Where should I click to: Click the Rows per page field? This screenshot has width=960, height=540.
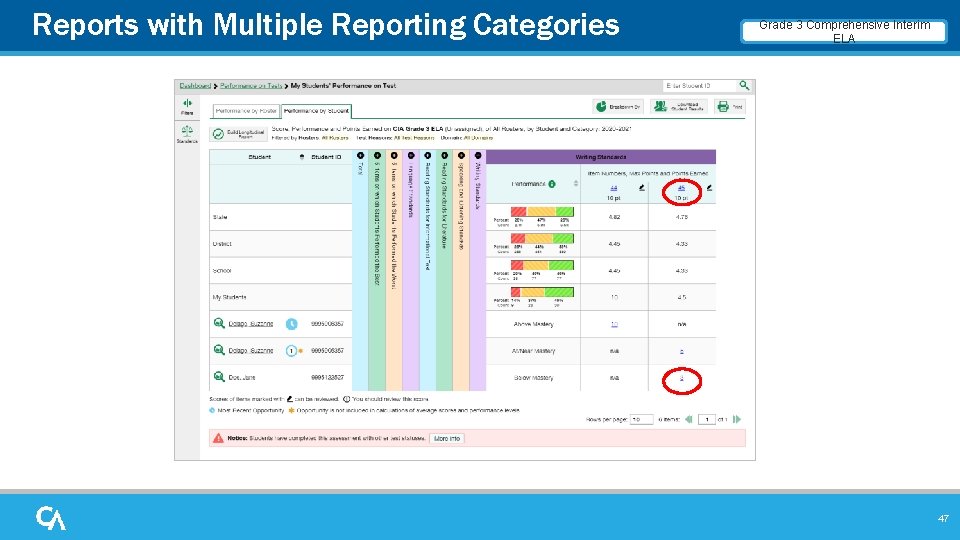click(x=642, y=419)
